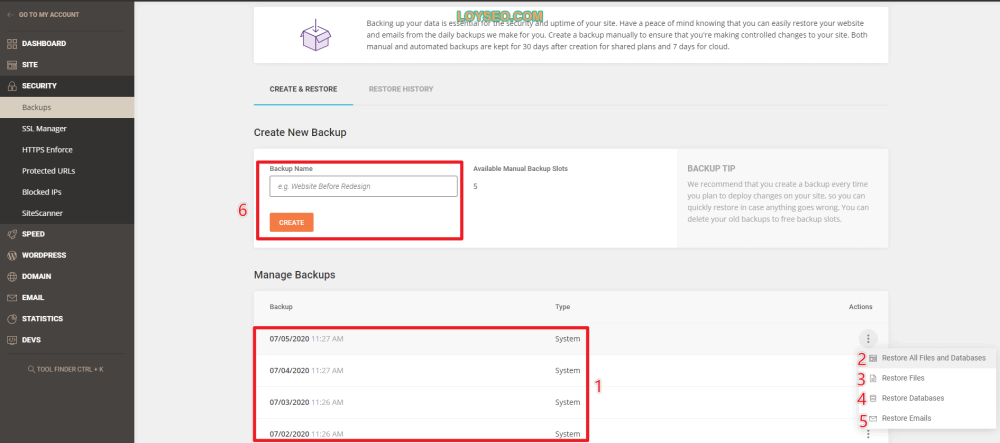Open actions menu for 07/02/2020 backup
This screenshot has width=1000, height=443.
[868, 434]
